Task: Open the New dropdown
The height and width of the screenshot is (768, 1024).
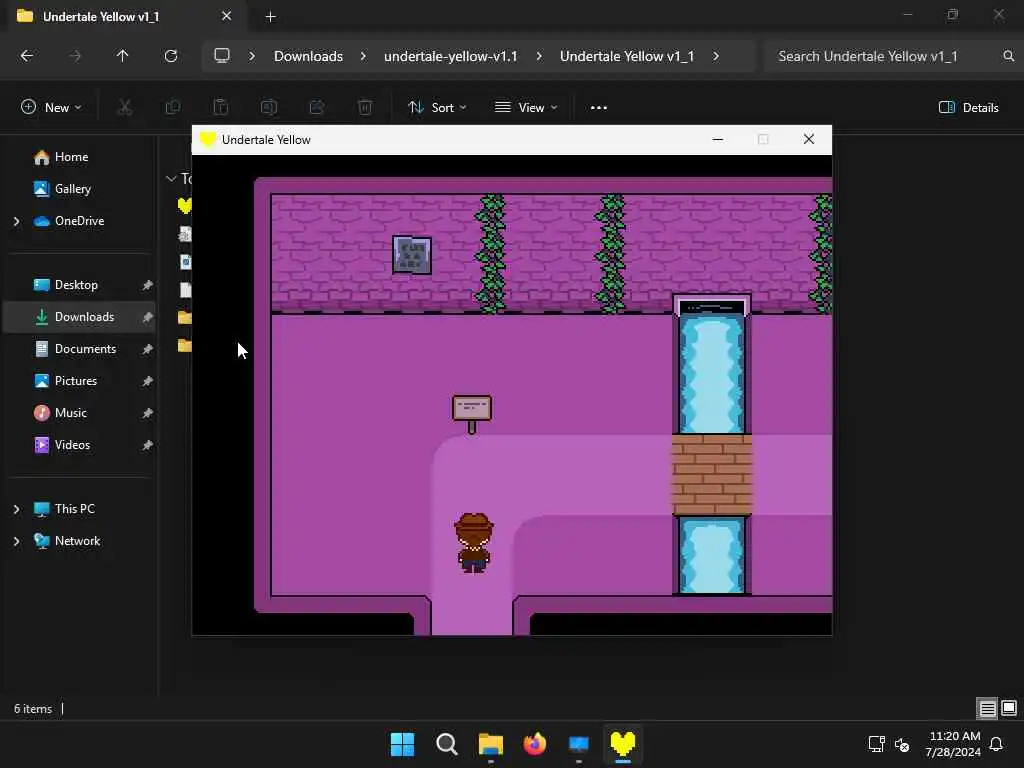Action: [x=52, y=108]
